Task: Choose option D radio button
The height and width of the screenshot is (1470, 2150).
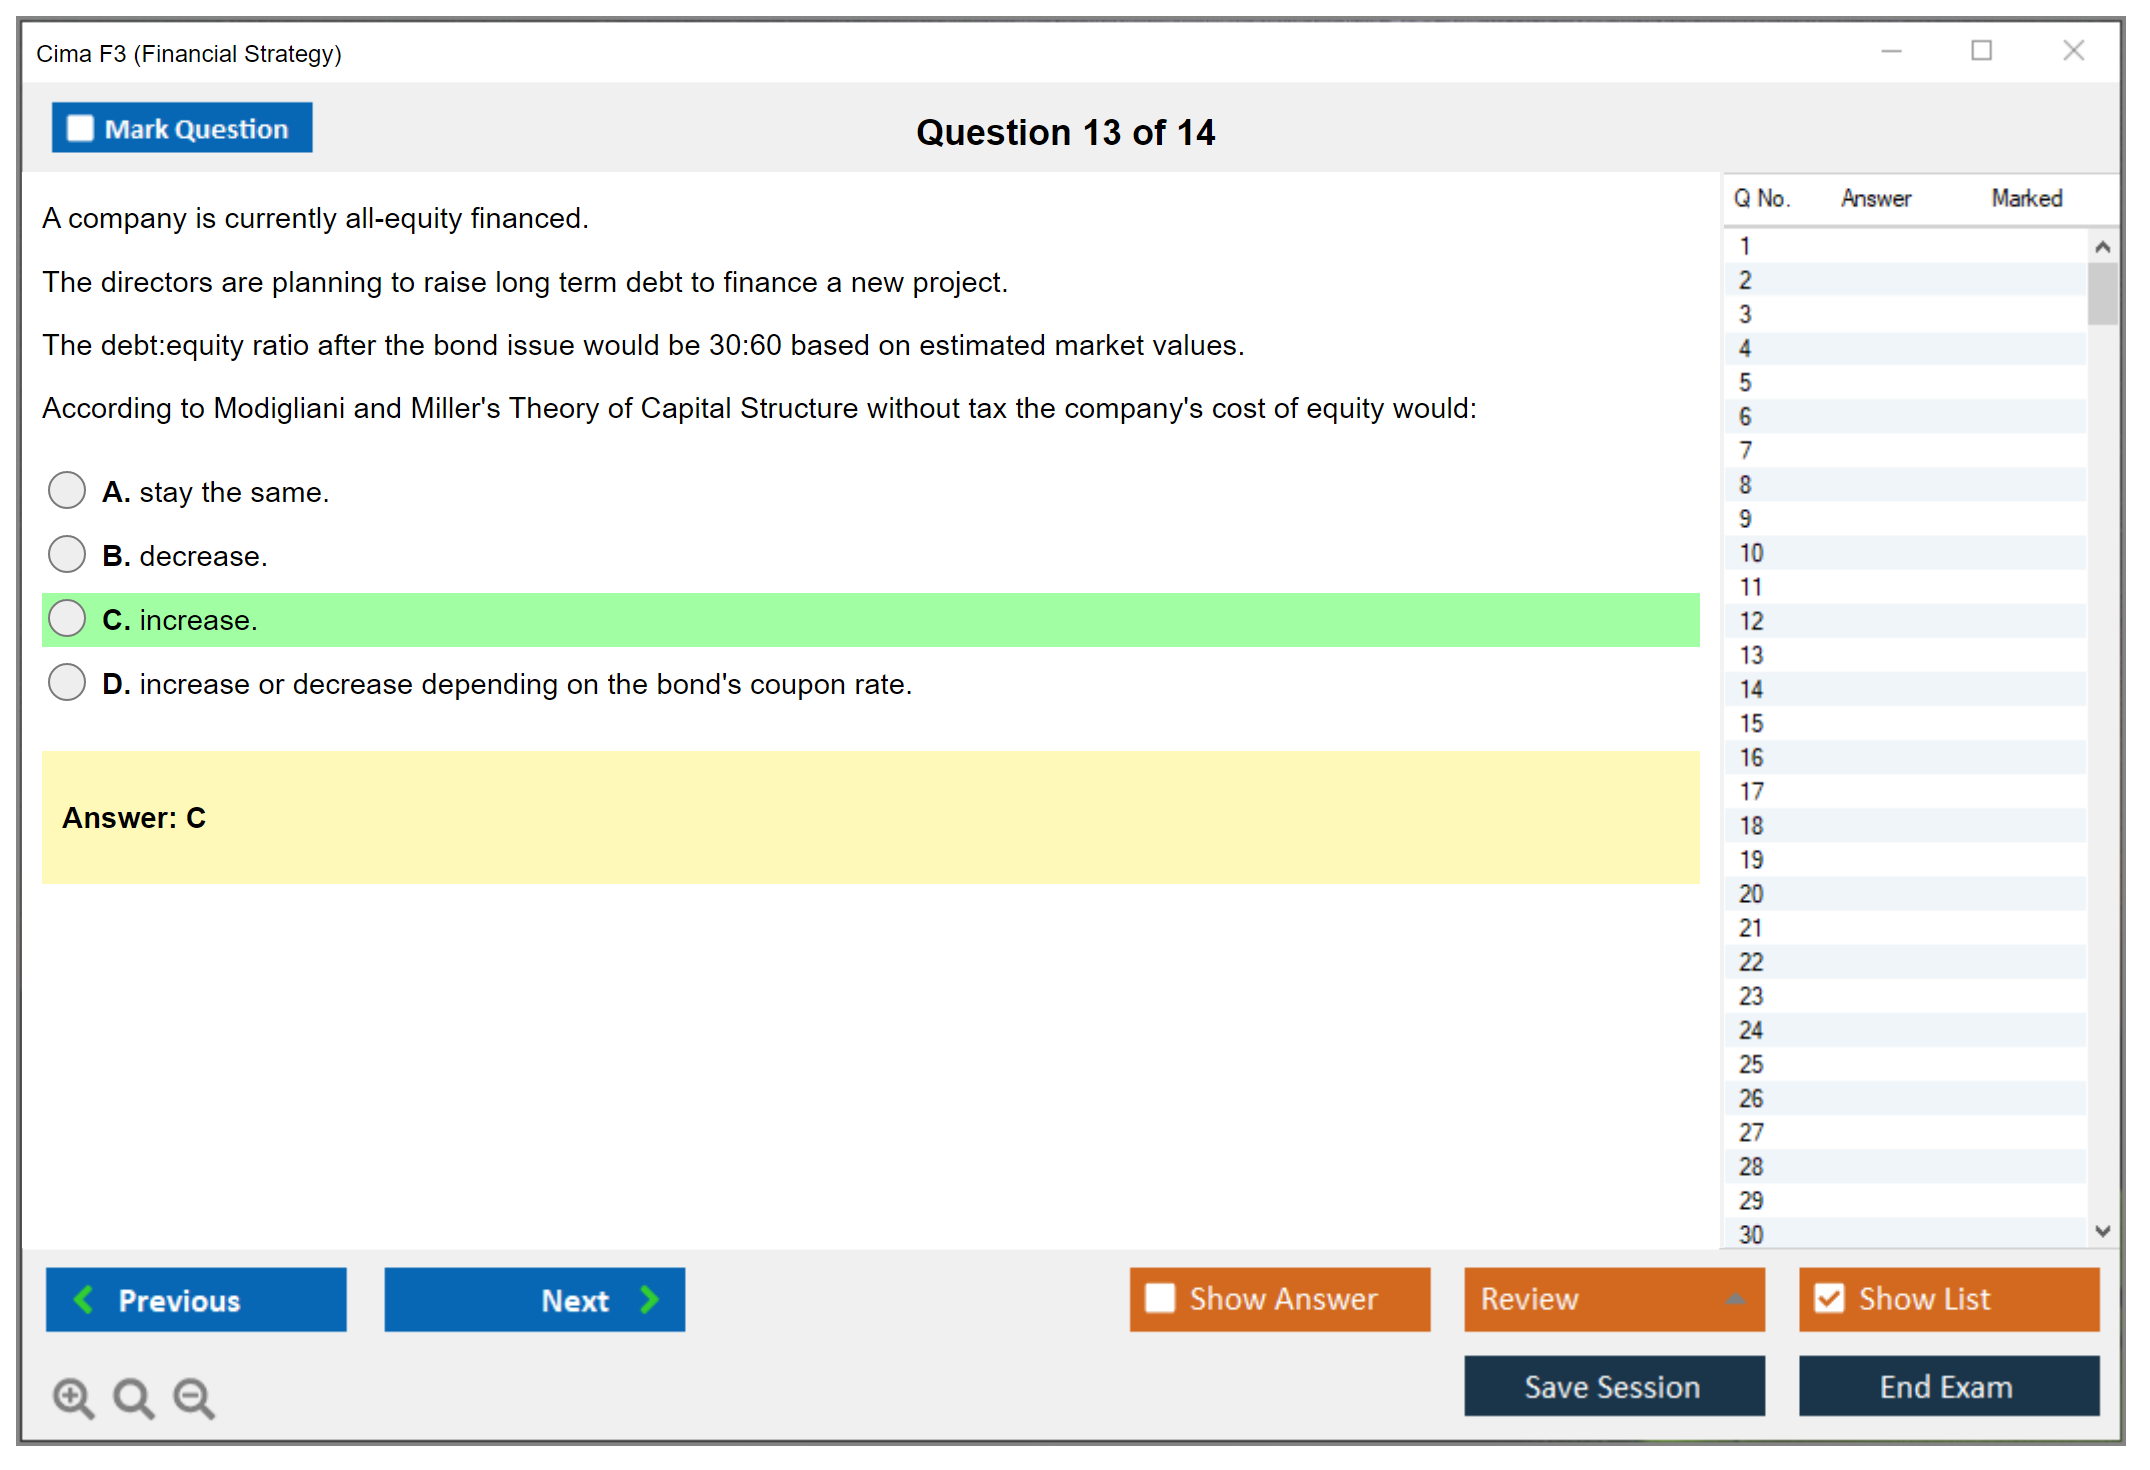Action: tap(67, 683)
